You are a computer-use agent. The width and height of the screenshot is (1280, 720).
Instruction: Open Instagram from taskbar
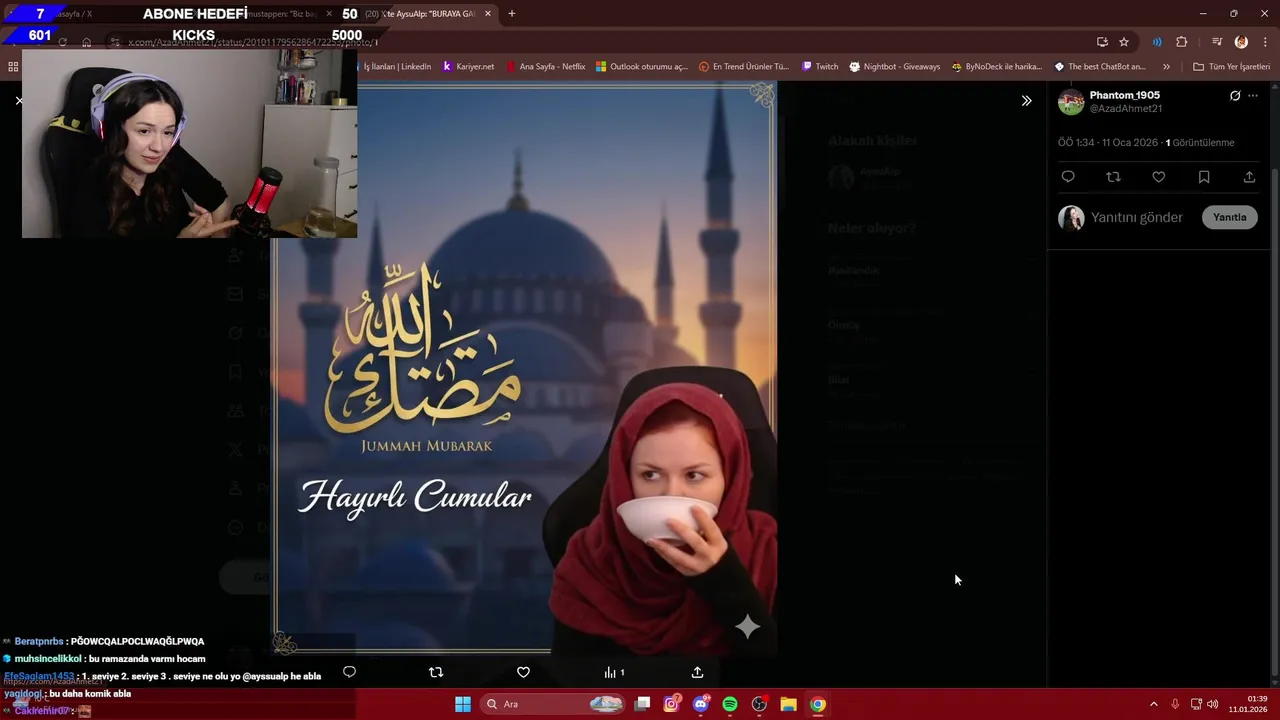(672, 704)
